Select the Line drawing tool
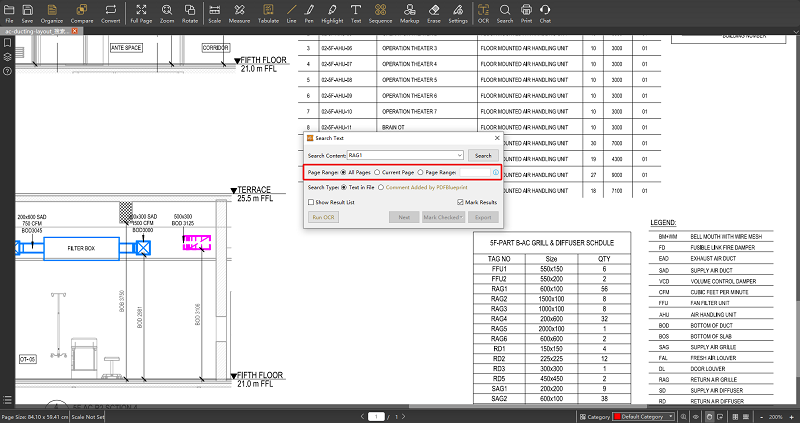The height and width of the screenshot is (423, 800). coord(291,13)
